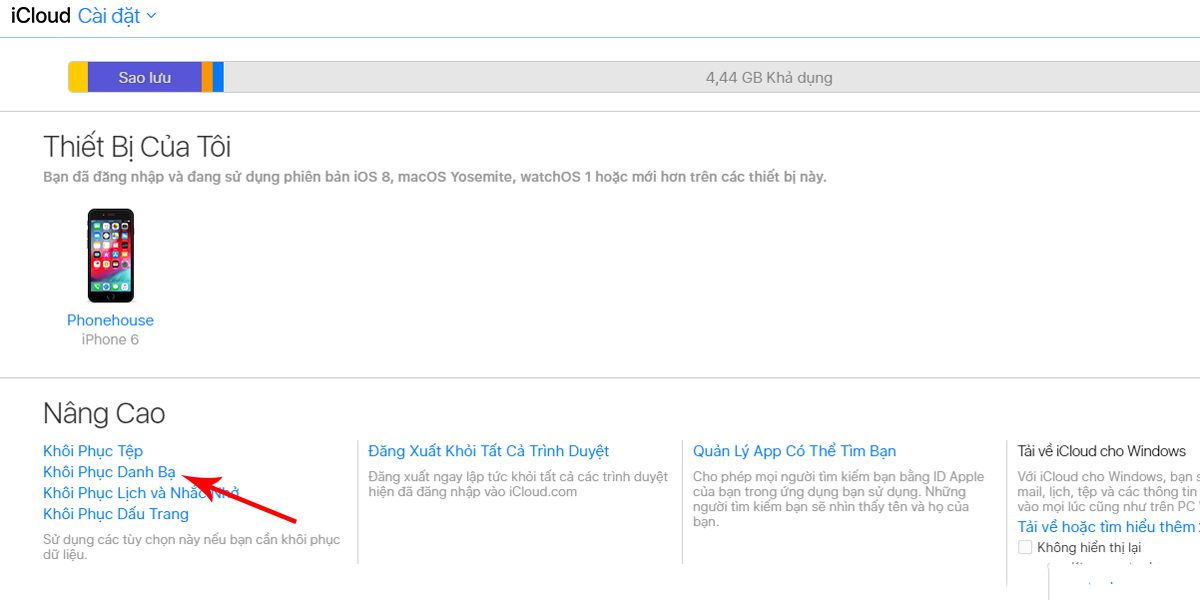Select the blue storage segment in the bar
Screen dimensions: 1200x600
(x=218, y=77)
